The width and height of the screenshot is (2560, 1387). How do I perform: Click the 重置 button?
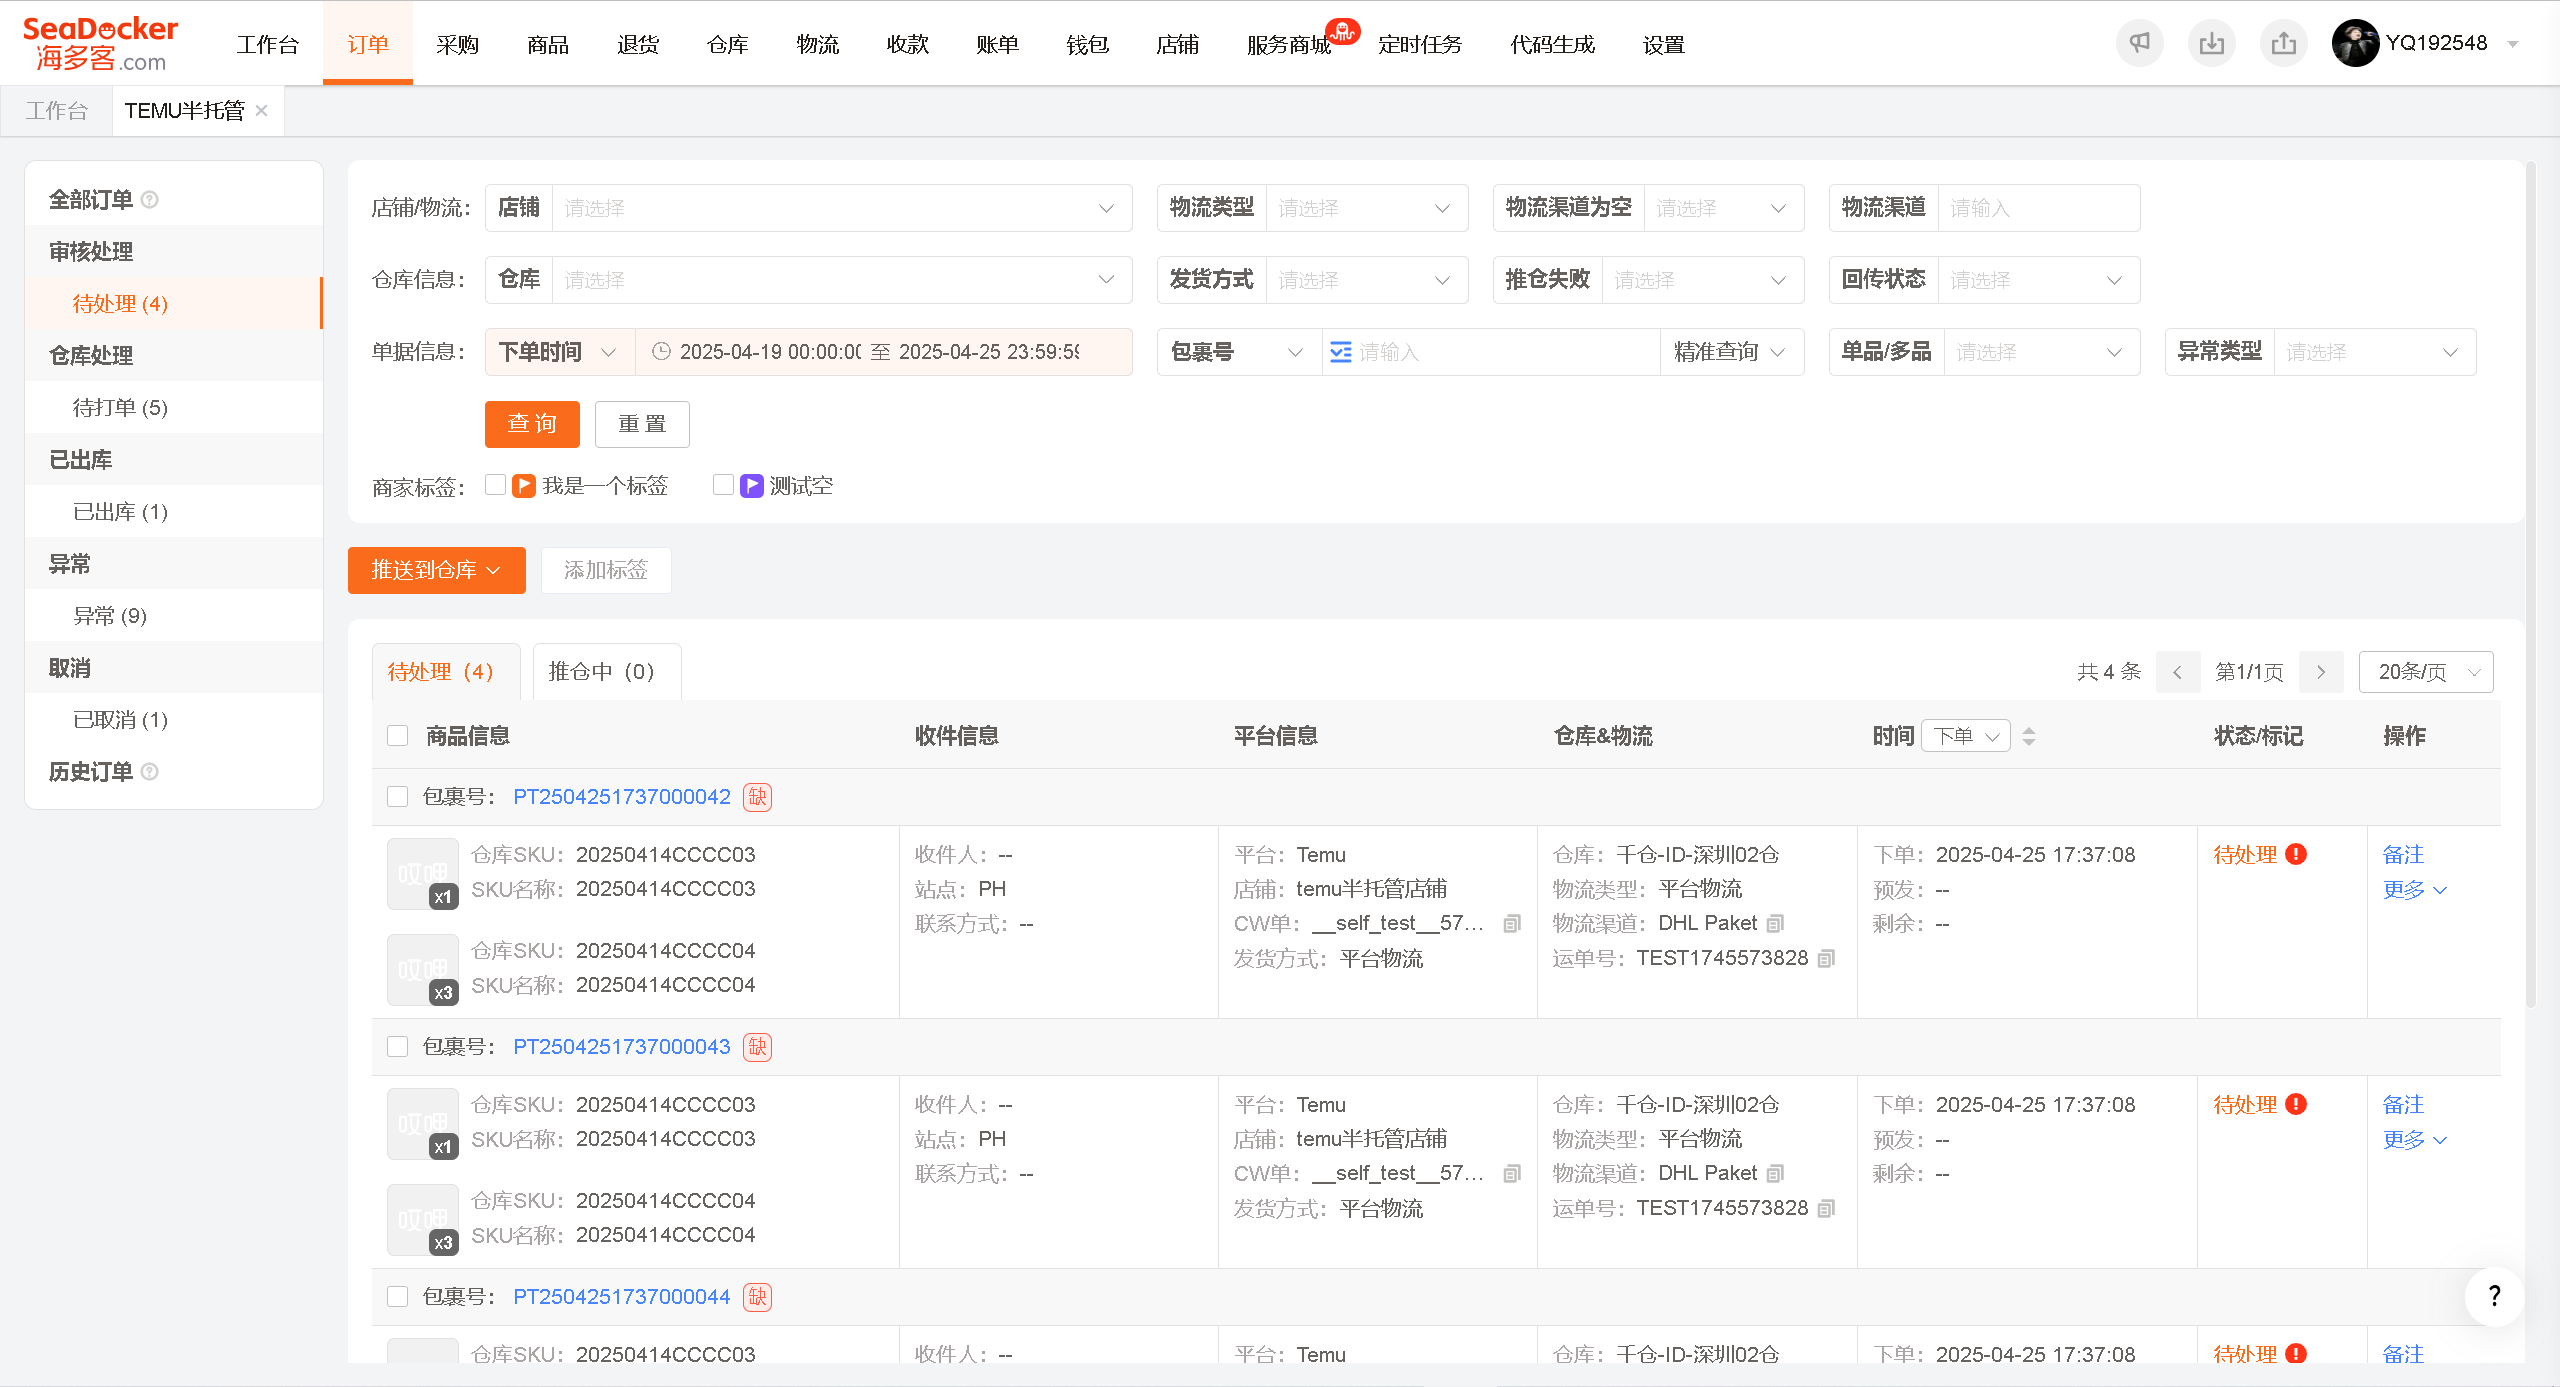pyautogui.click(x=642, y=424)
